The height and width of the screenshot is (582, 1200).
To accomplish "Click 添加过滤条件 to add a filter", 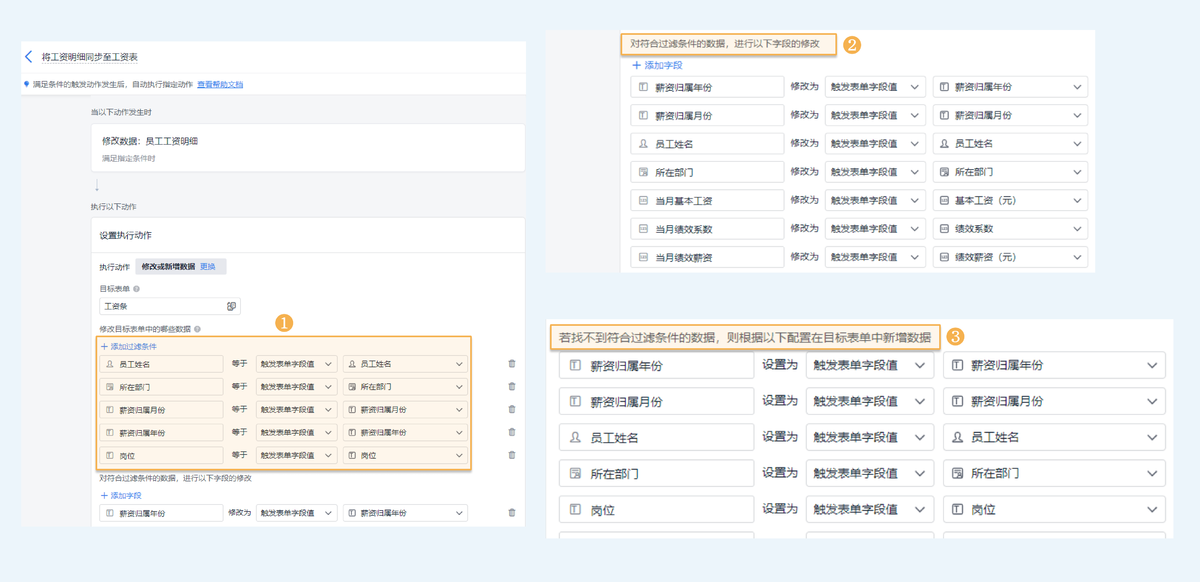I will coord(128,346).
